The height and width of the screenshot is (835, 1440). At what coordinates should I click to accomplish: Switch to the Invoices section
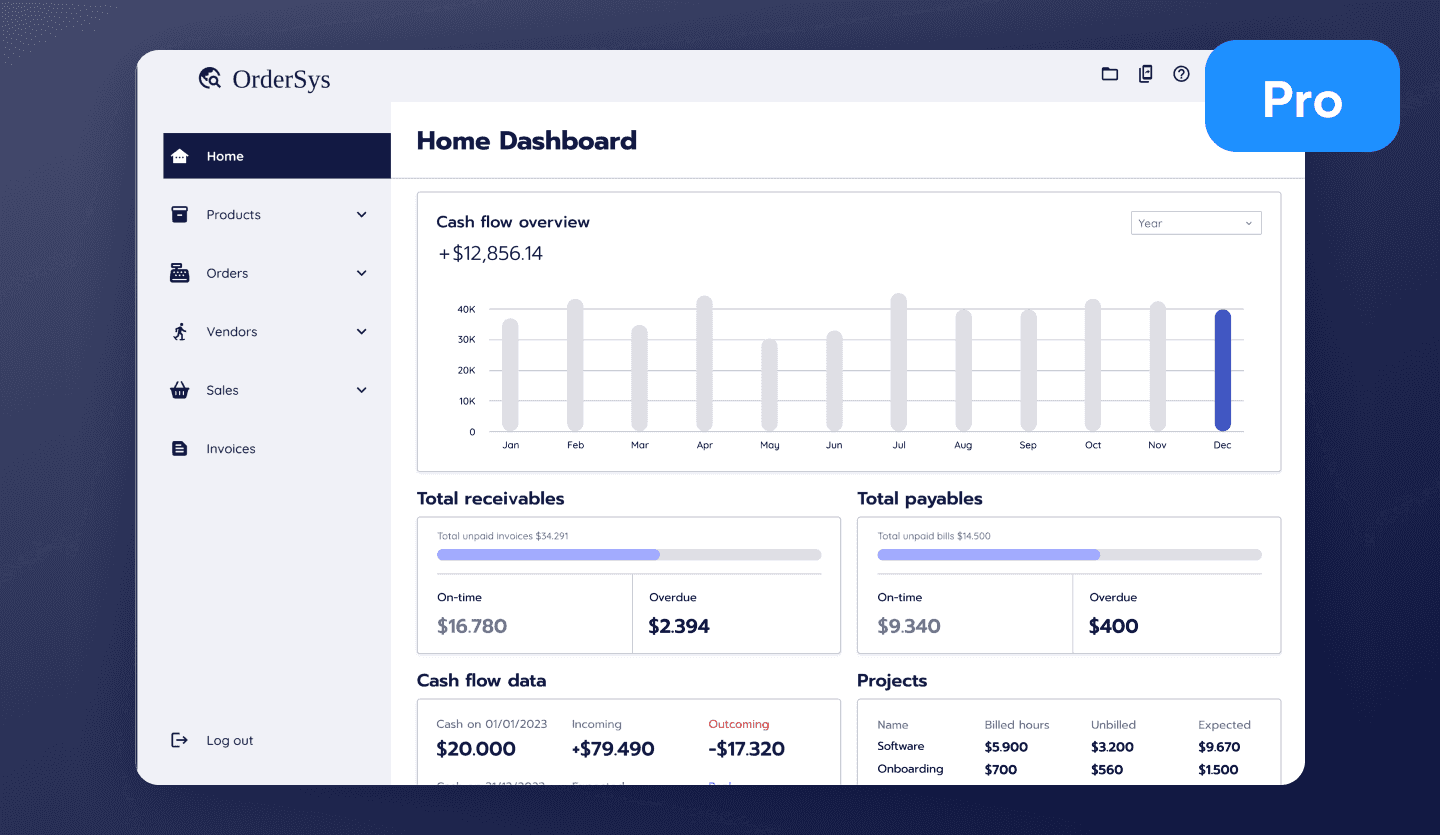click(x=231, y=448)
